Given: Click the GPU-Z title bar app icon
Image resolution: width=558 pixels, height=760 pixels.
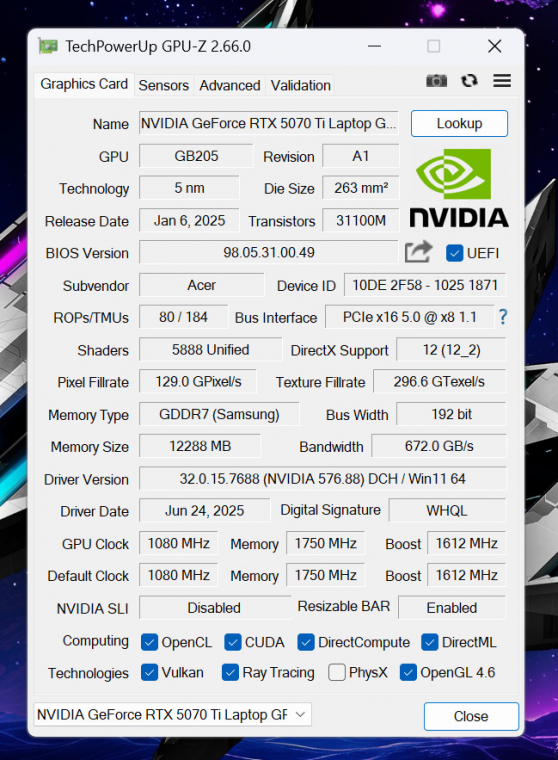Looking at the screenshot, I should click(x=48, y=47).
